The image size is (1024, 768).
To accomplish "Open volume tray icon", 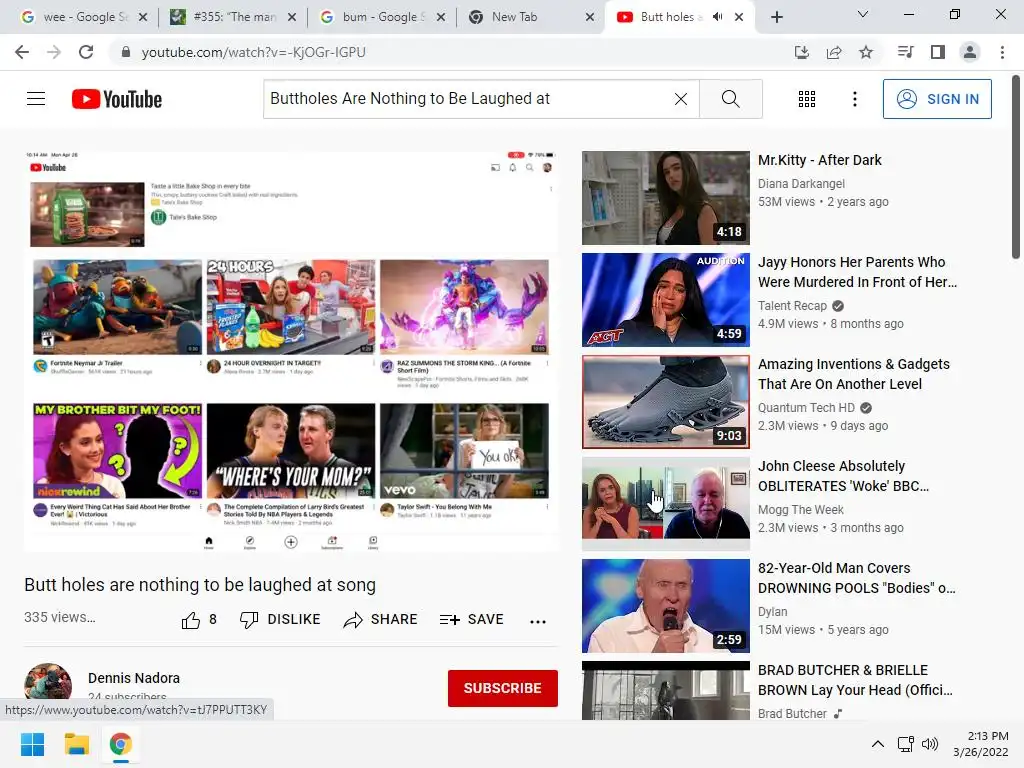I will (x=929, y=744).
